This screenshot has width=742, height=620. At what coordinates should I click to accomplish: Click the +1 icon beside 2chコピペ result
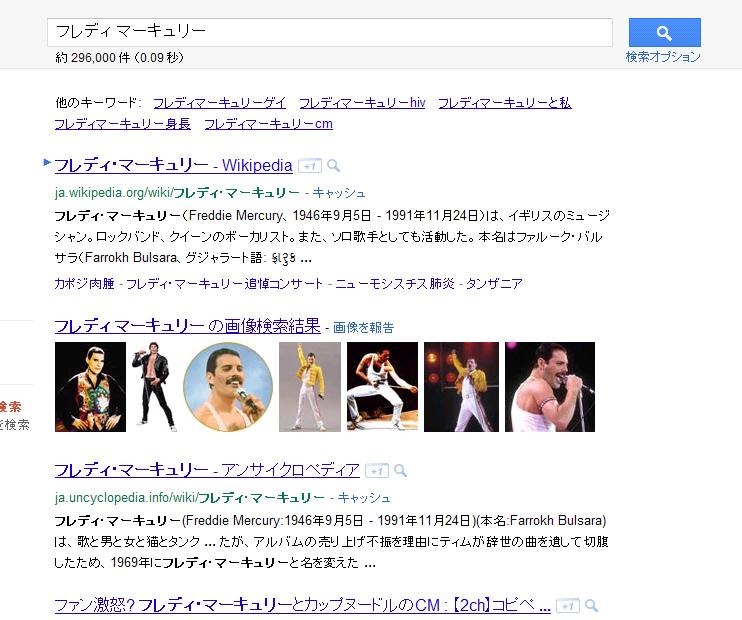(568, 606)
